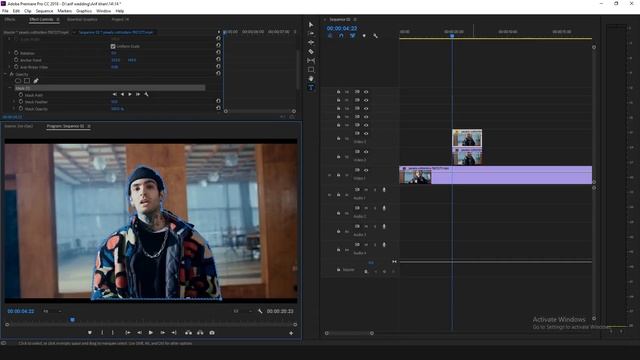Screen dimensions: 640x360
Task: Open the File menu
Action: [5, 11]
